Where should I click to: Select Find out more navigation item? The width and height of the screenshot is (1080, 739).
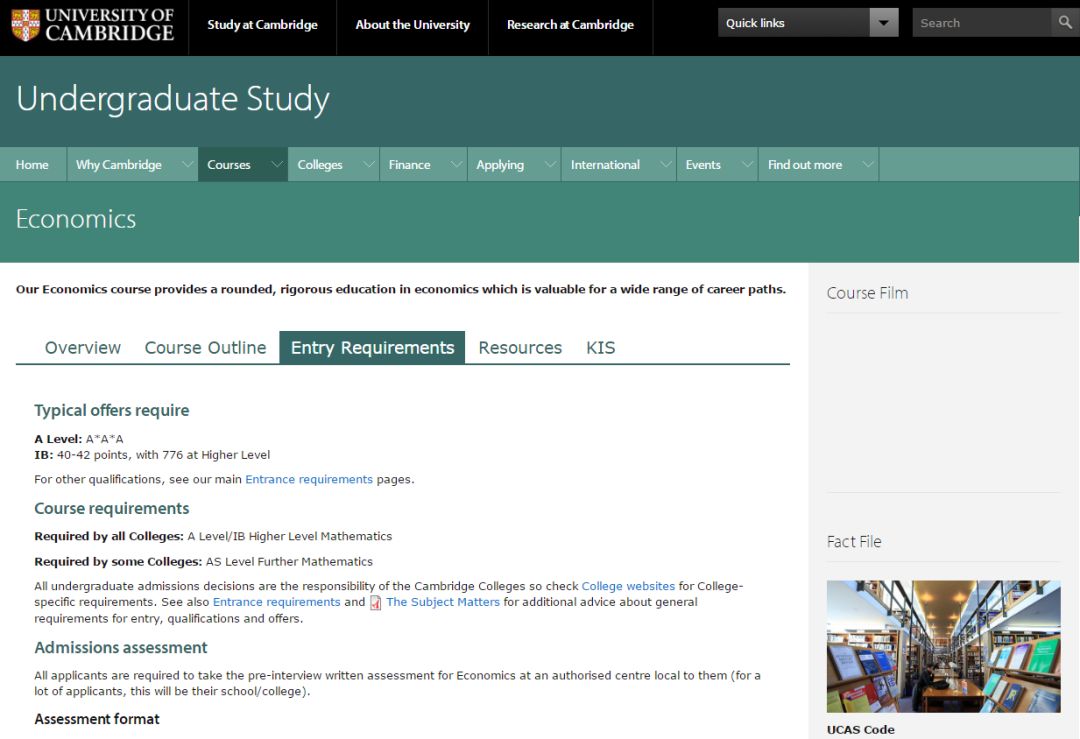804,165
